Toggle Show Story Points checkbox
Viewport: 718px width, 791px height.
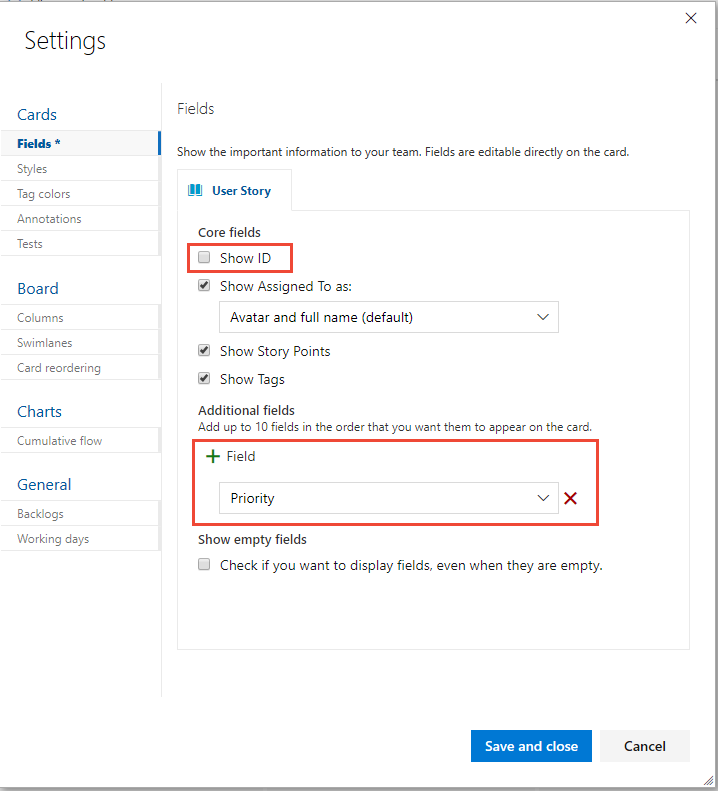pyautogui.click(x=204, y=351)
